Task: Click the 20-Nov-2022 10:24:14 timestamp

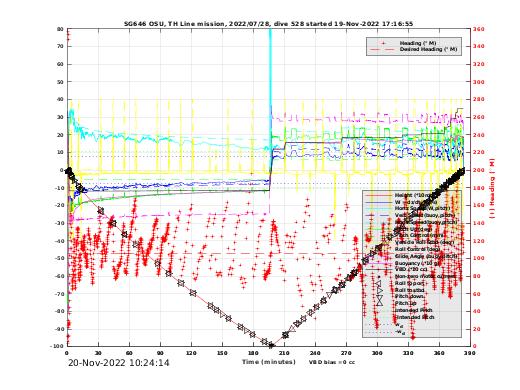Action: [119, 363]
